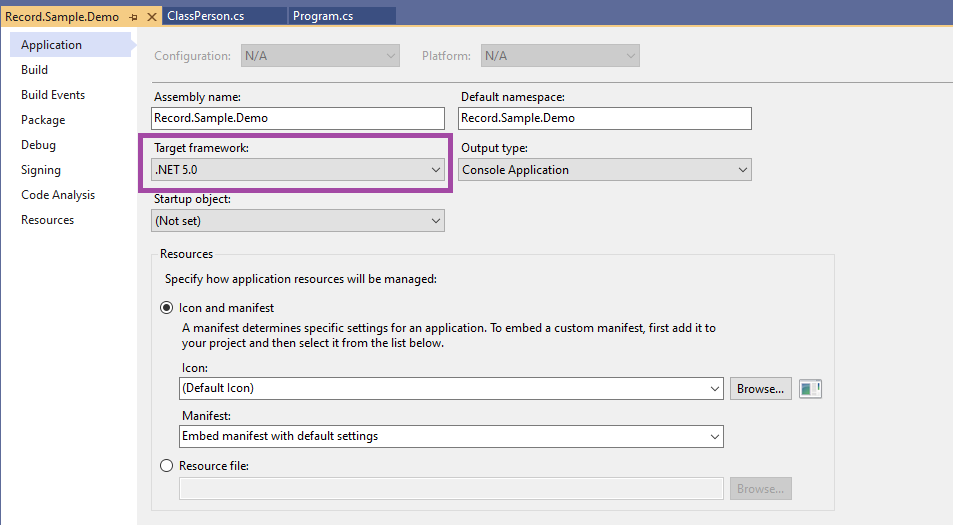
Task: Go to the Build Events page
Action: [53, 95]
